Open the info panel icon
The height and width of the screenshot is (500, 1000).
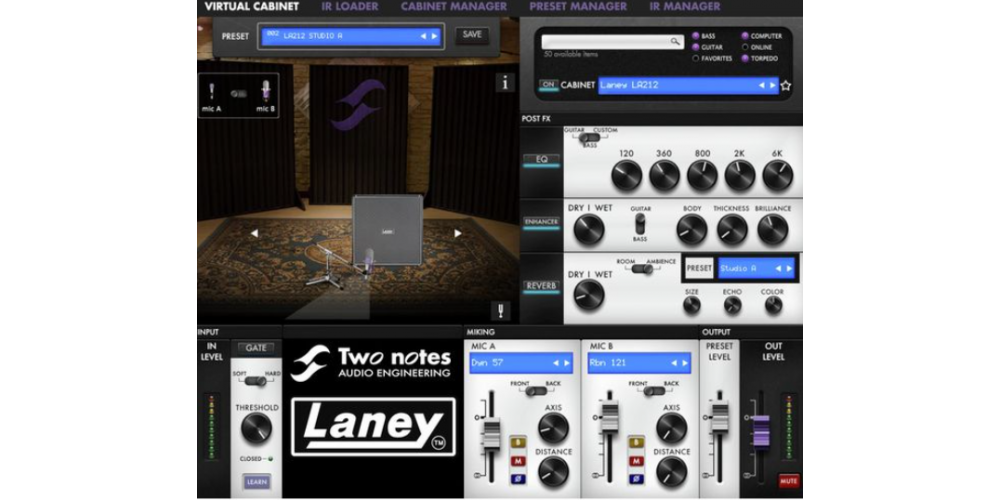pos(505,83)
